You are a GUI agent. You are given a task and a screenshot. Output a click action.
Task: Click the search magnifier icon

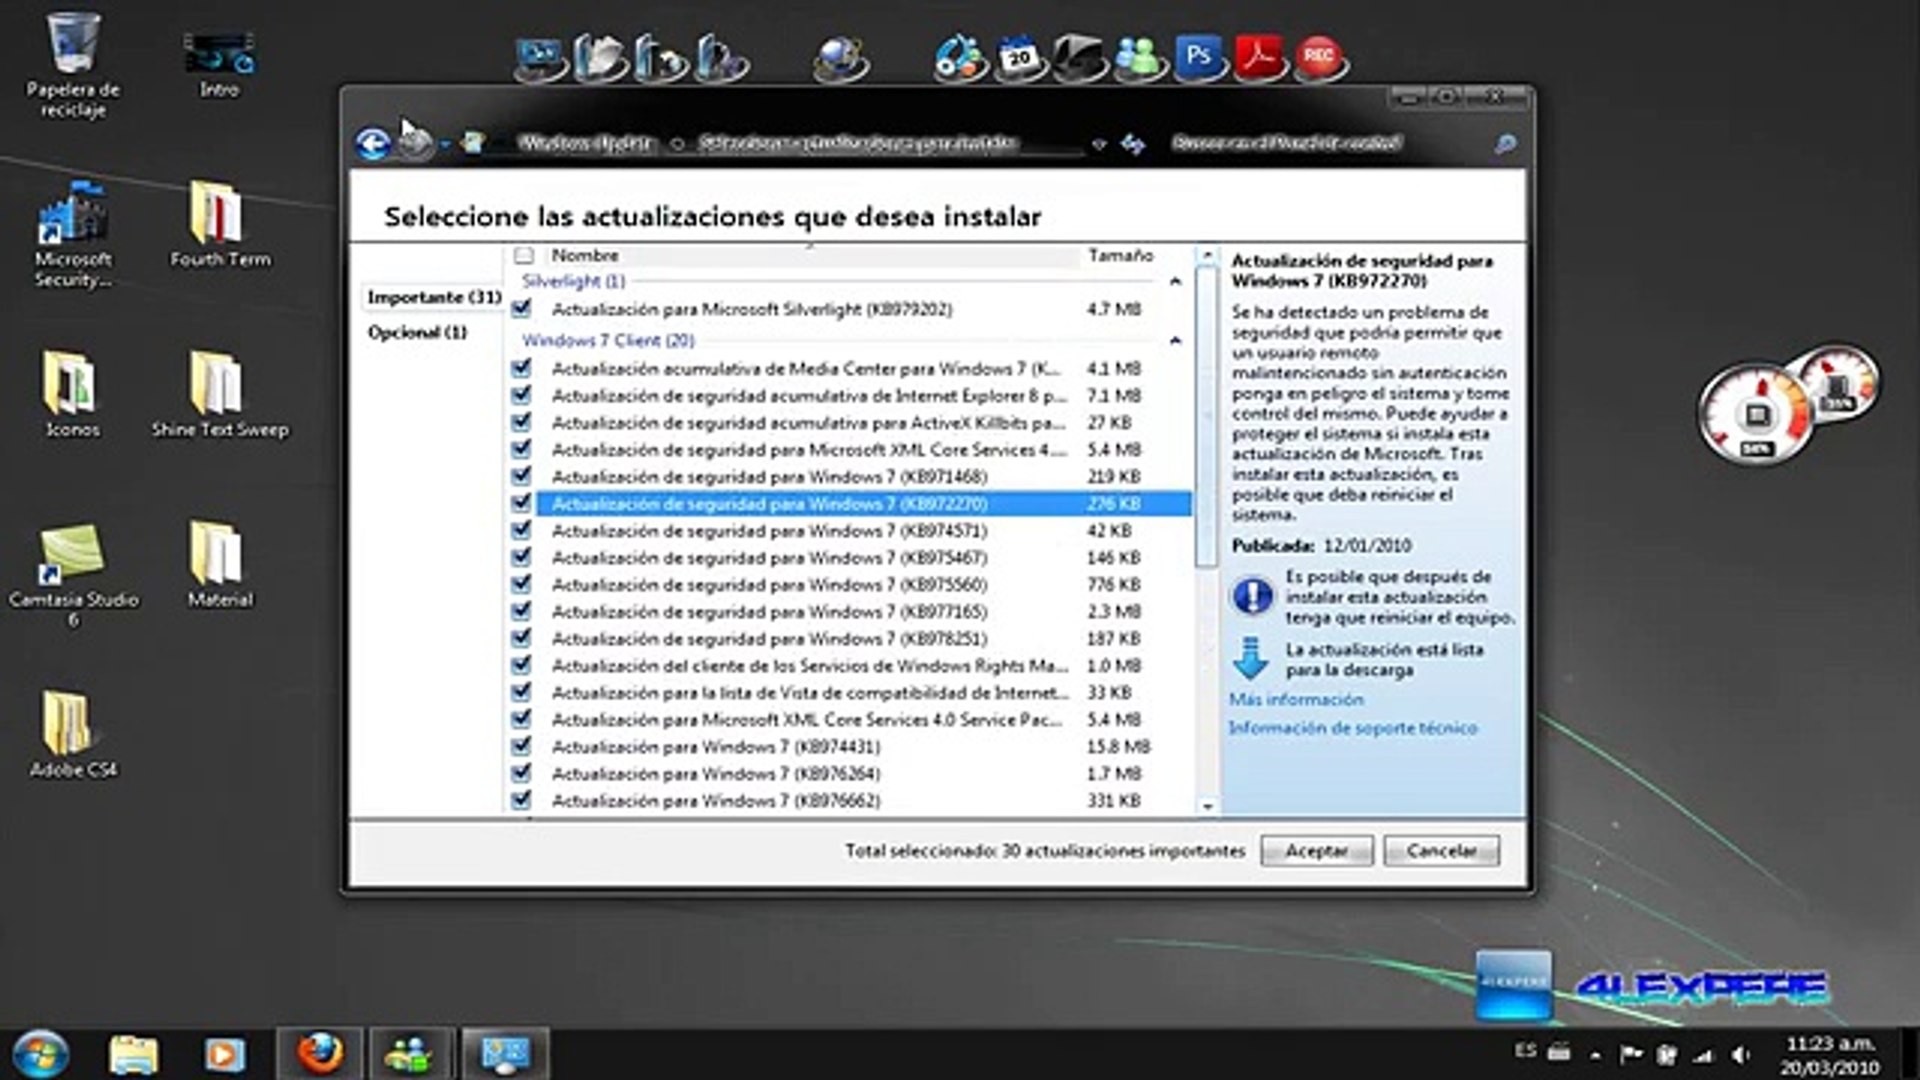(x=1505, y=145)
